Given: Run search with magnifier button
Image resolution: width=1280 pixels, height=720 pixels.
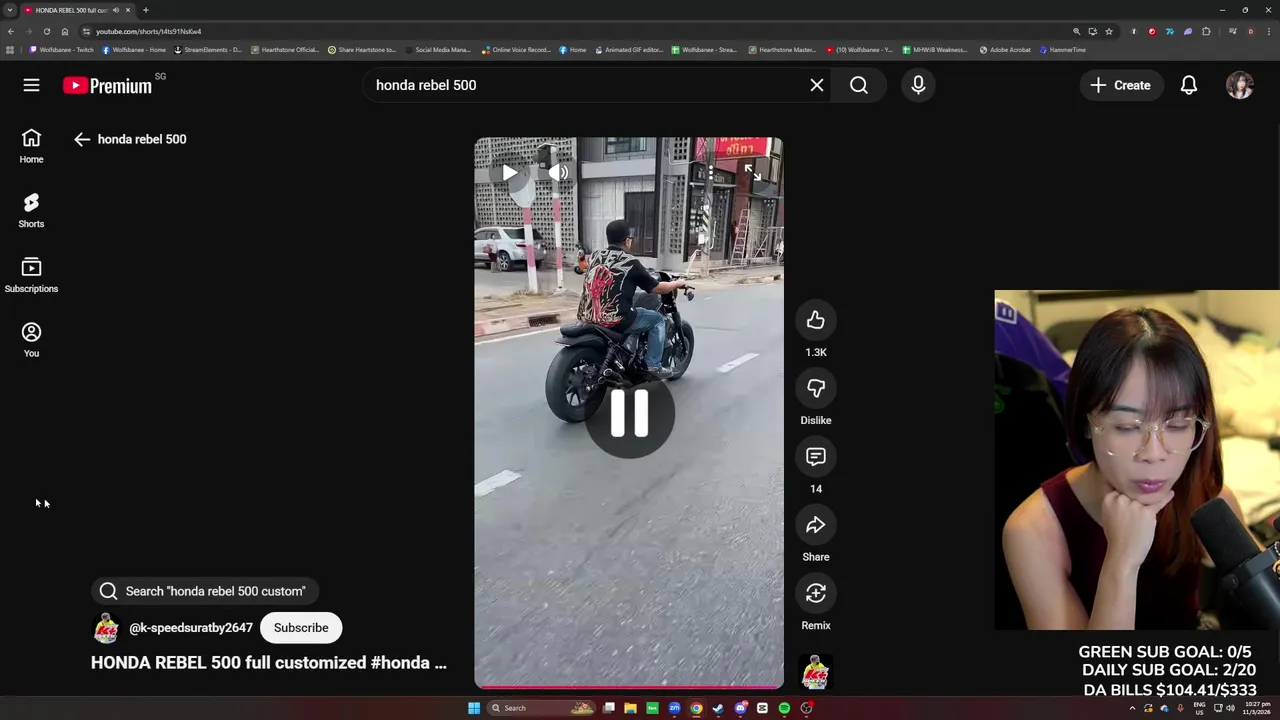Looking at the screenshot, I should point(859,85).
